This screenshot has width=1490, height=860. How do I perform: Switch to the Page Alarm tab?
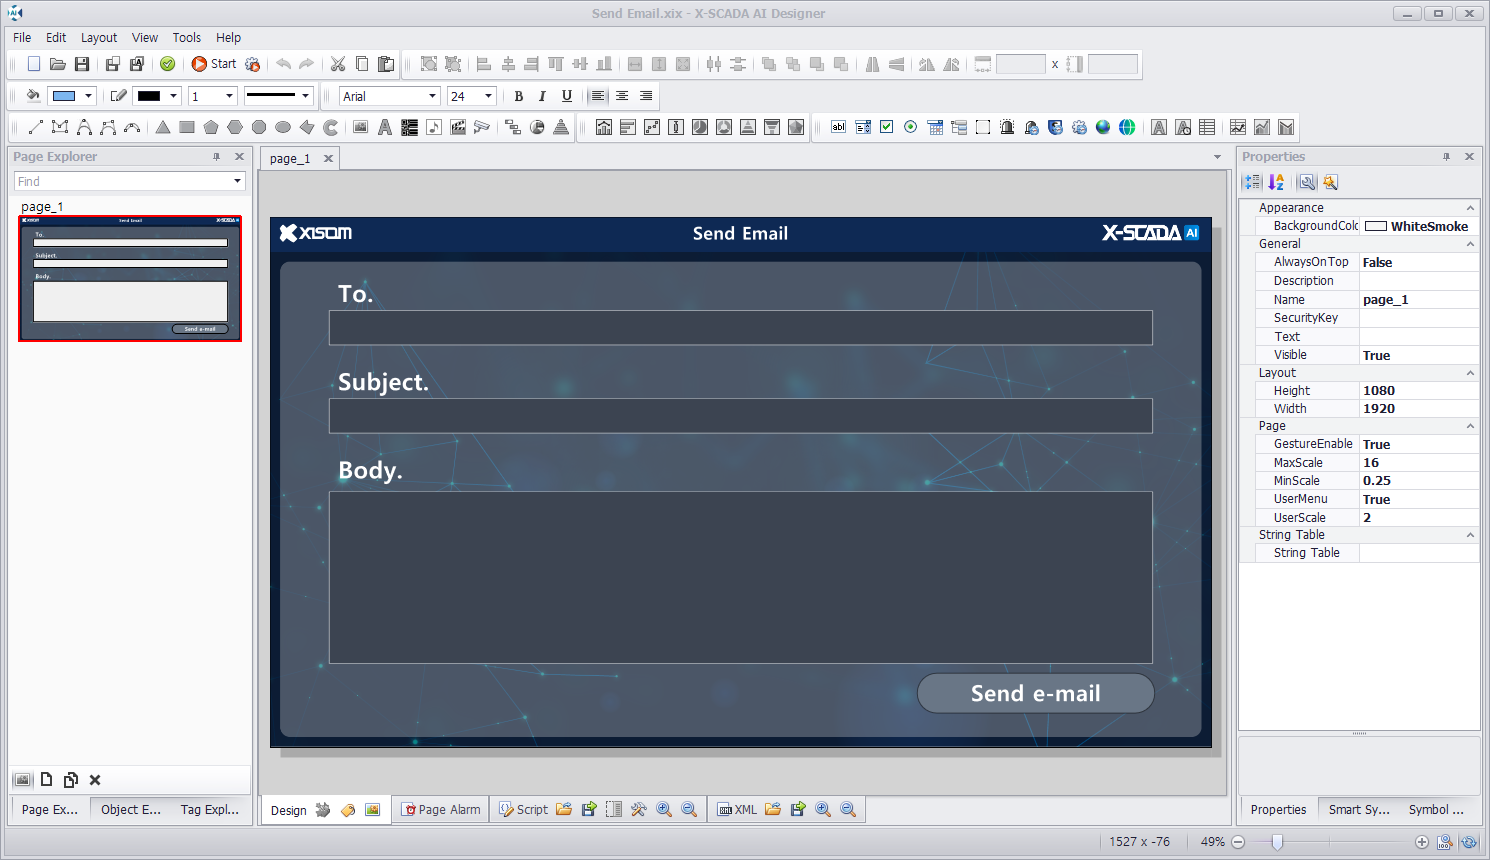(441, 810)
